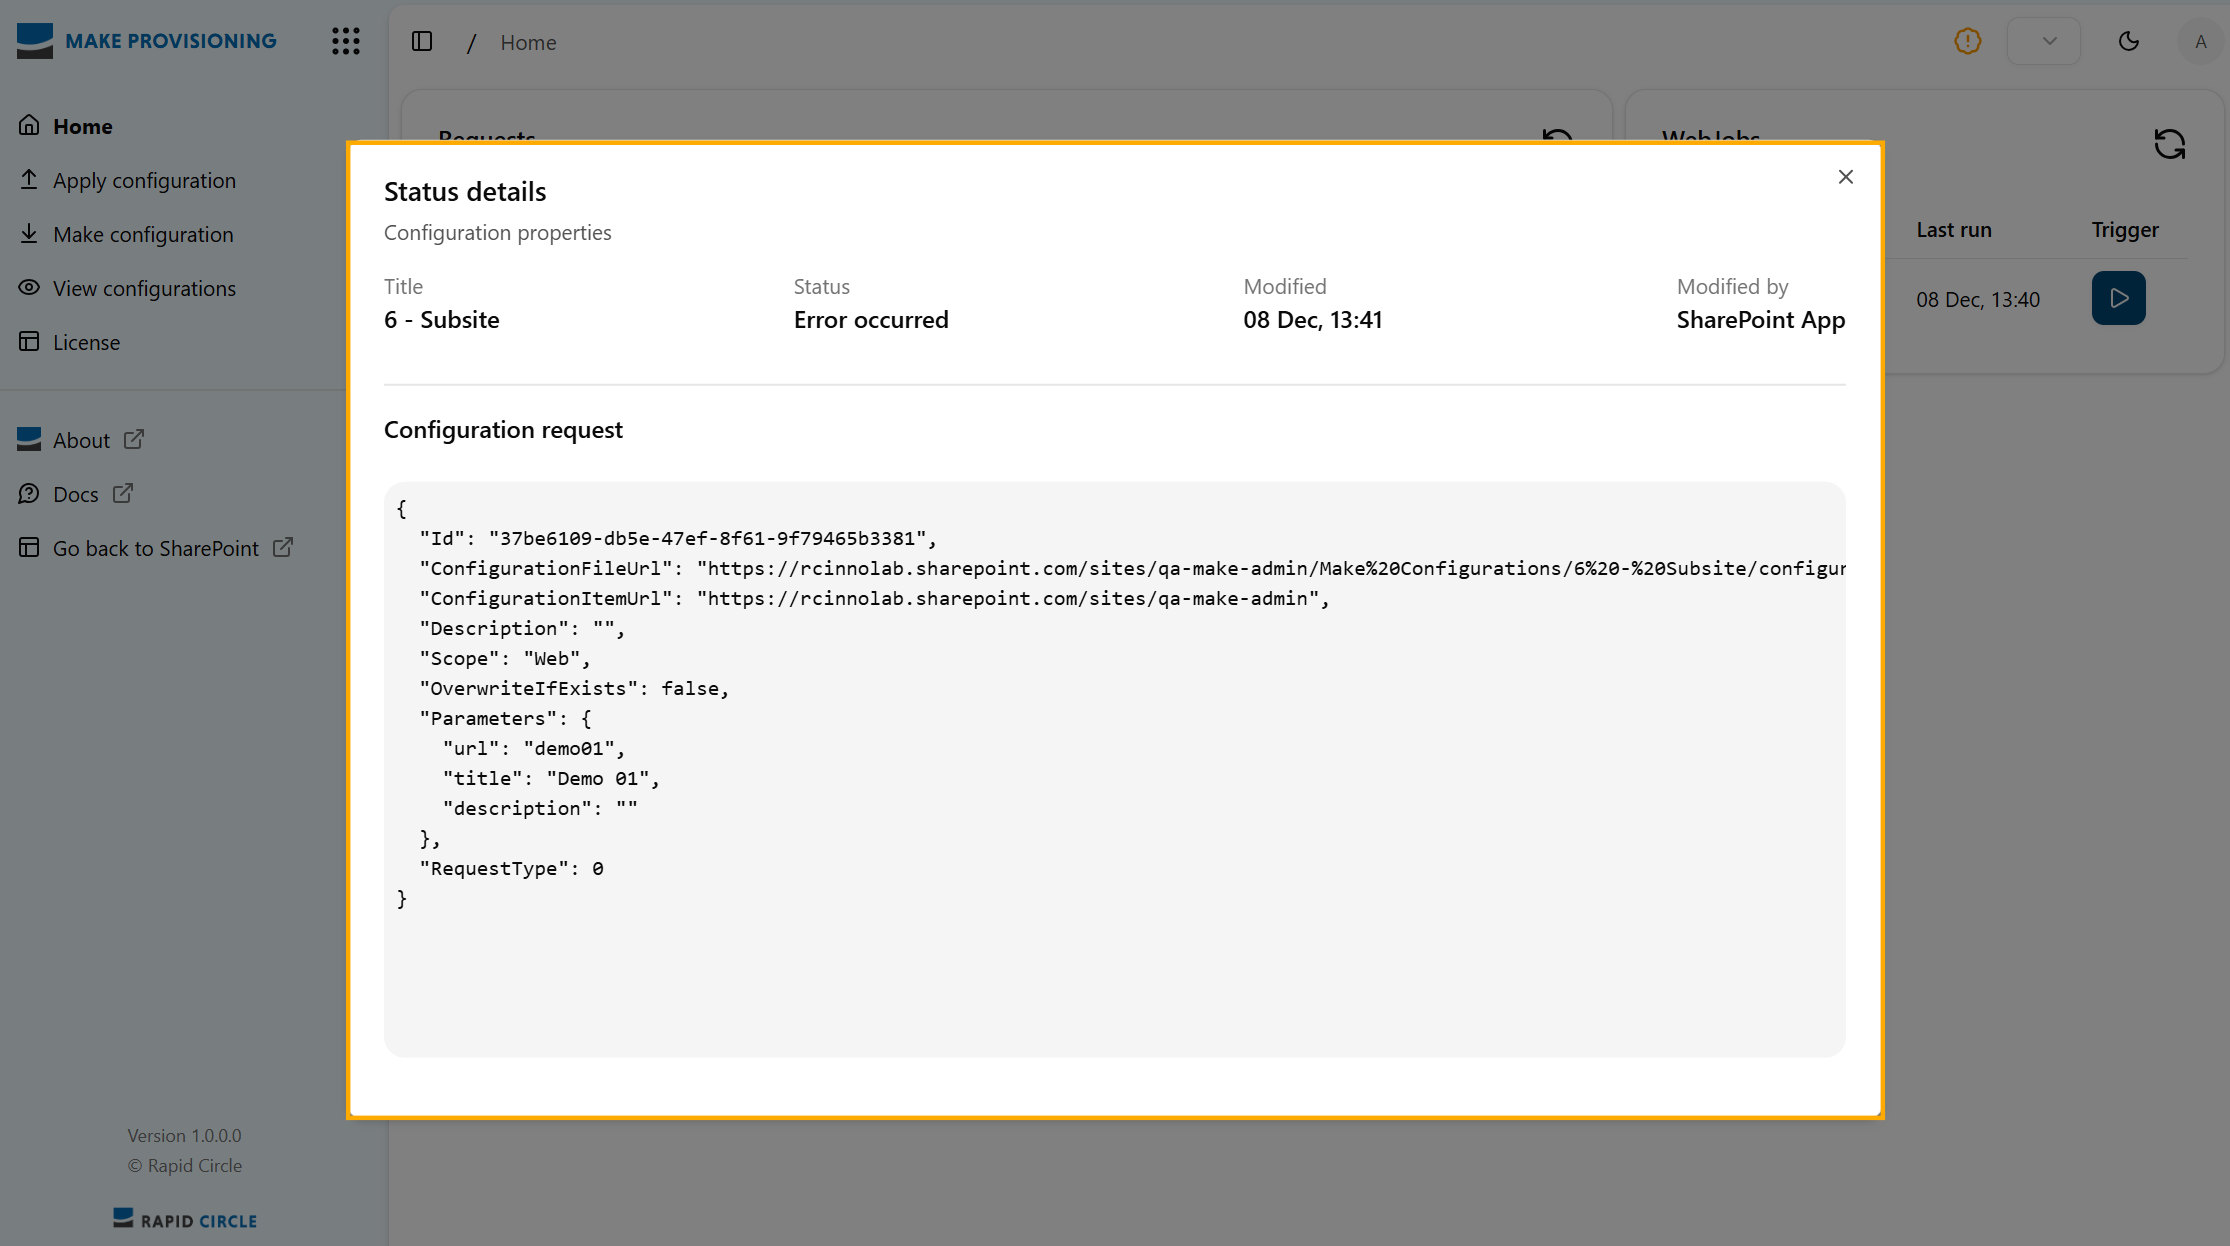The width and height of the screenshot is (2230, 1246).
Task: Trigger the web job play button
Action: 2118,298
